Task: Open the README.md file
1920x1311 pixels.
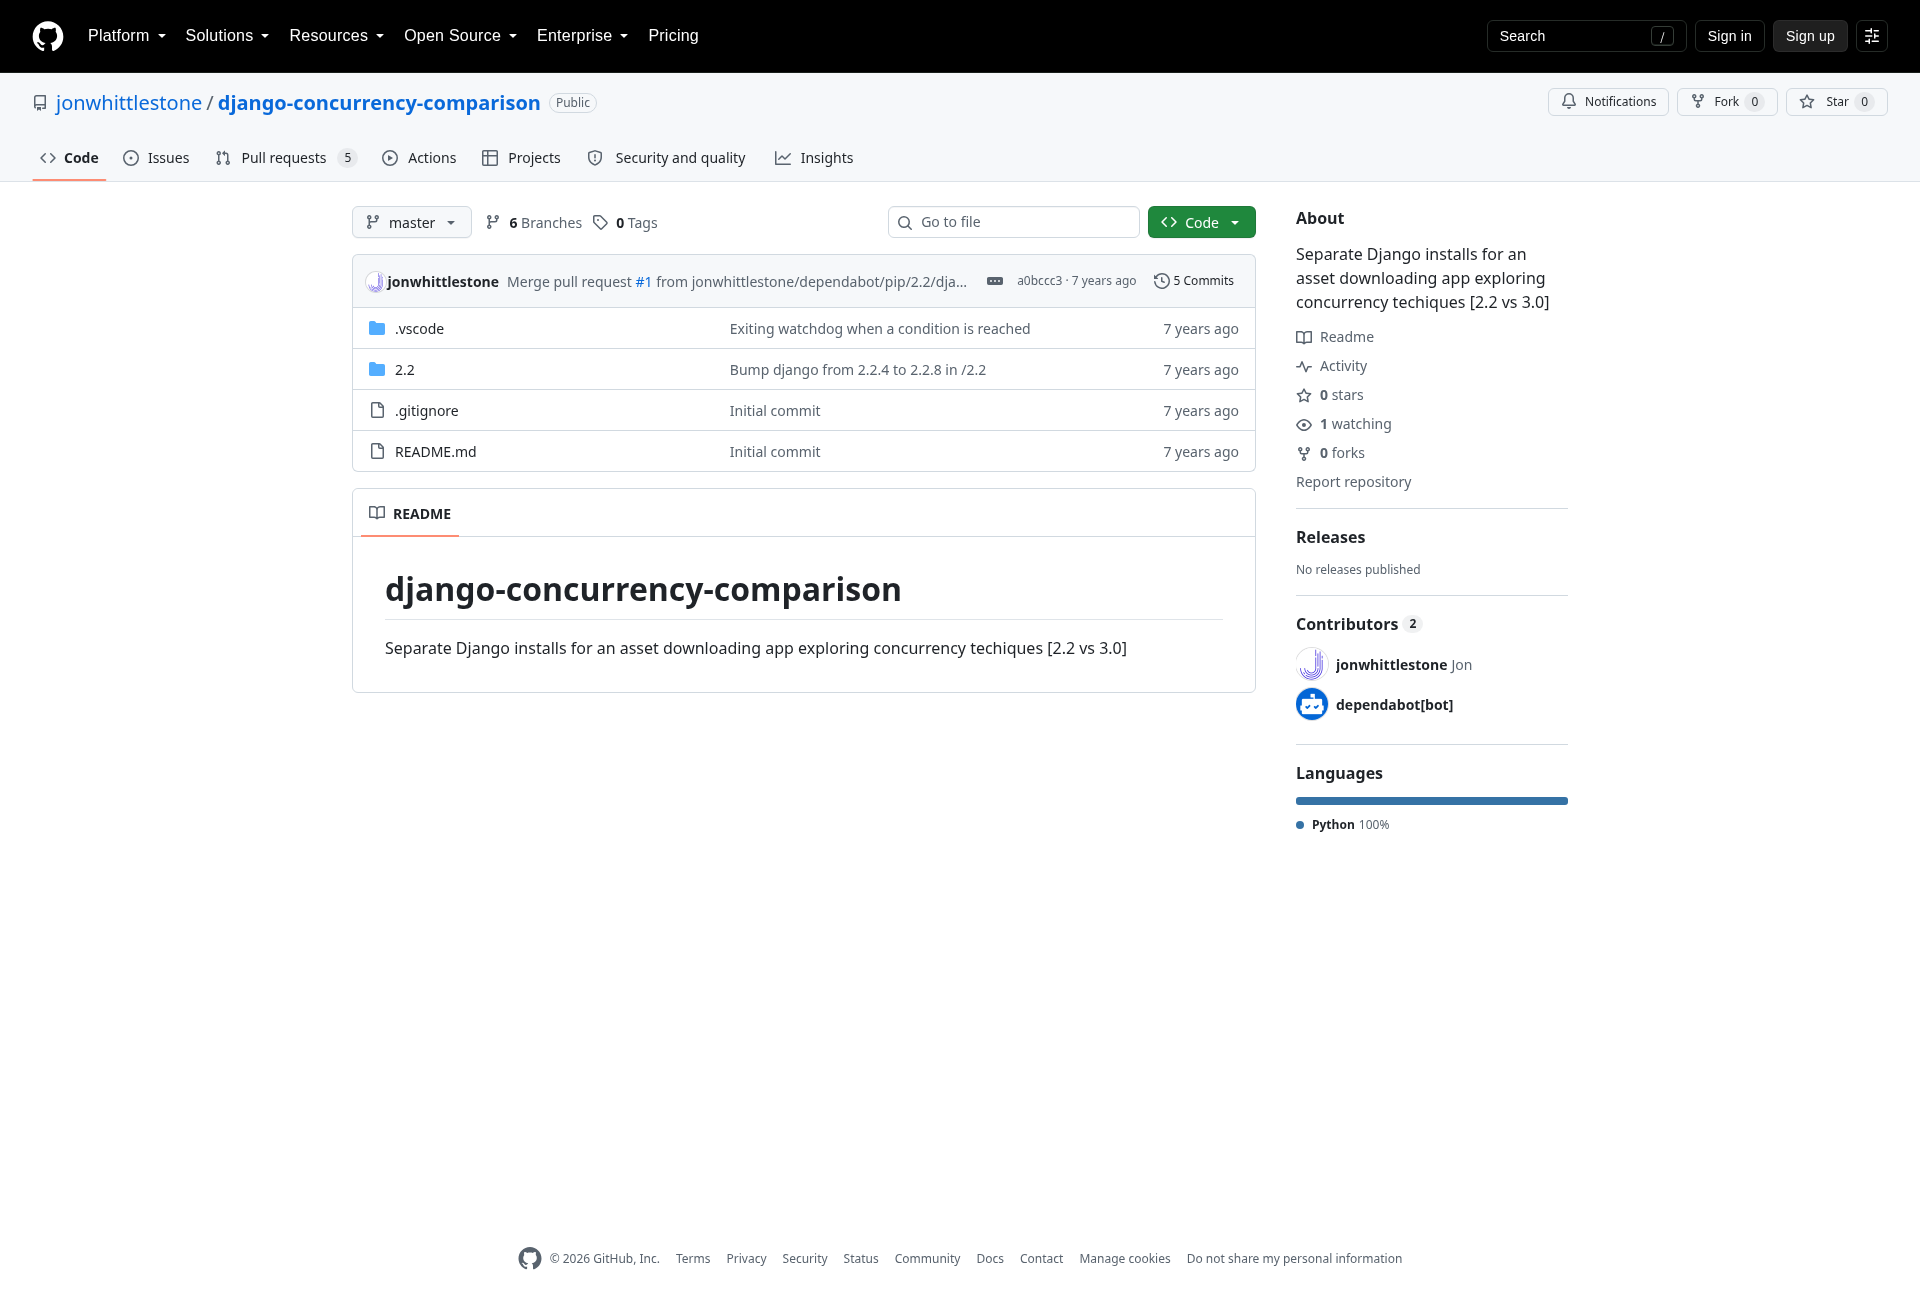Action: pyautogui.click(x=436, y=452)
